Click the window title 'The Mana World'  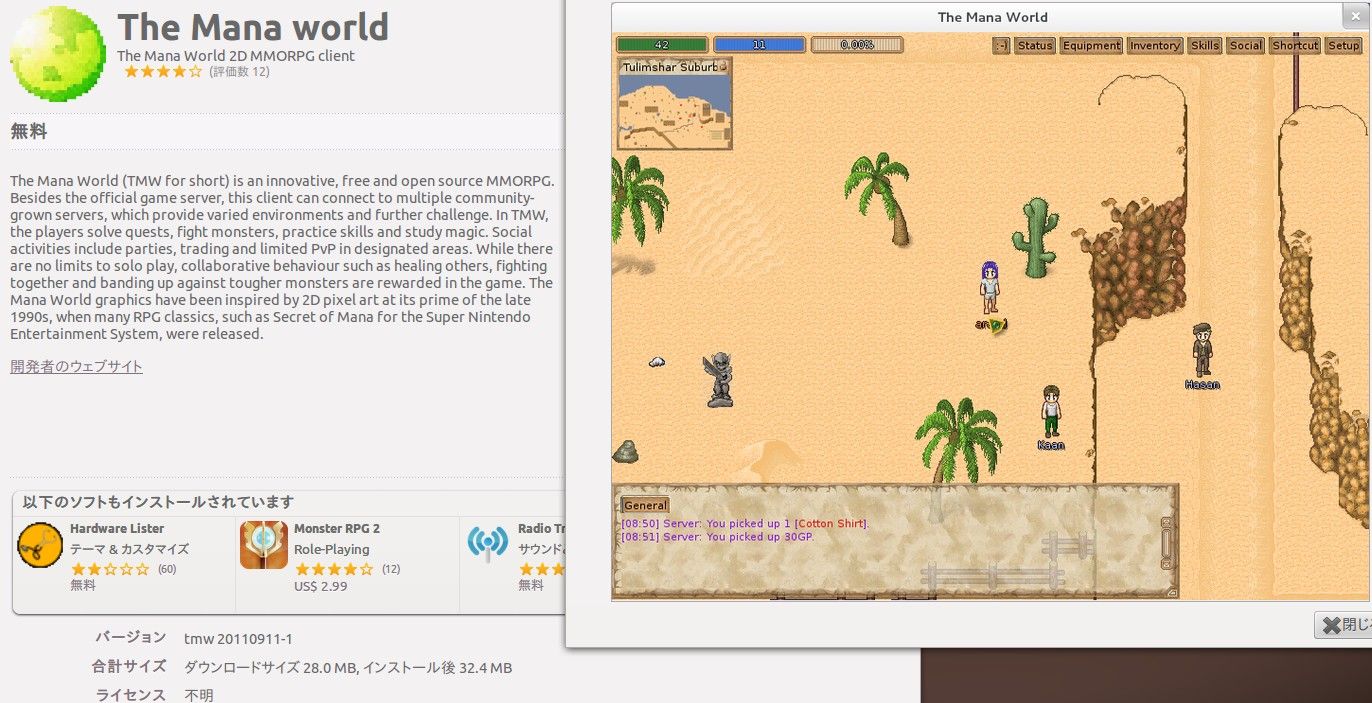click(992, 17)
